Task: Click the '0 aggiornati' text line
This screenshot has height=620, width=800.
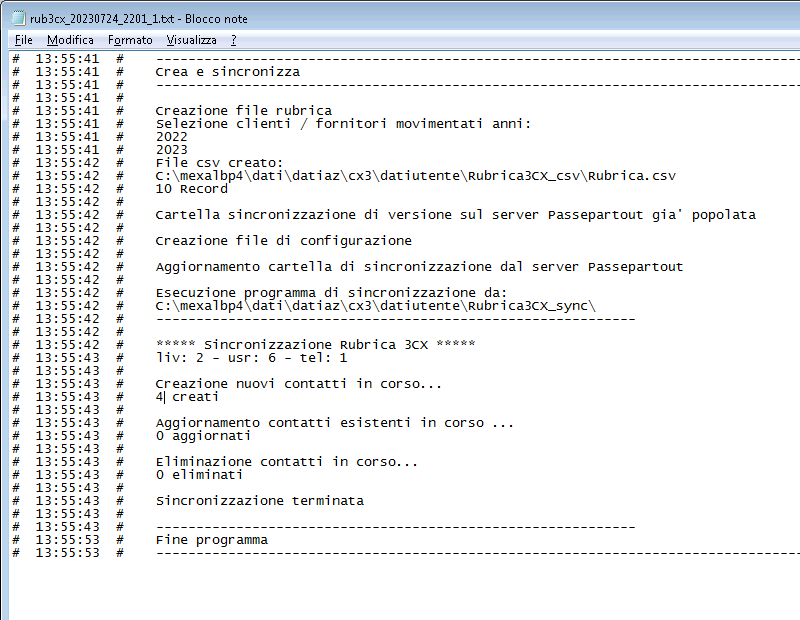Action: click(x=203, y=436)
